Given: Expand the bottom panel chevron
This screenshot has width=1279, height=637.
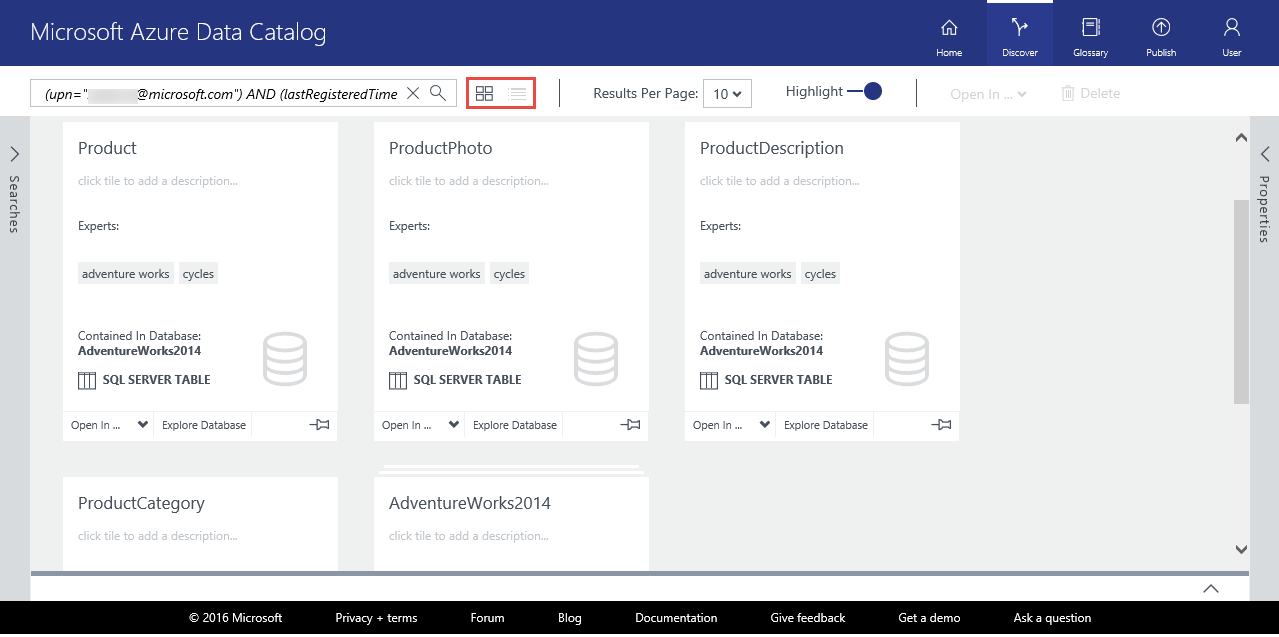Looking at the screenshot, I should (1210, 588).
